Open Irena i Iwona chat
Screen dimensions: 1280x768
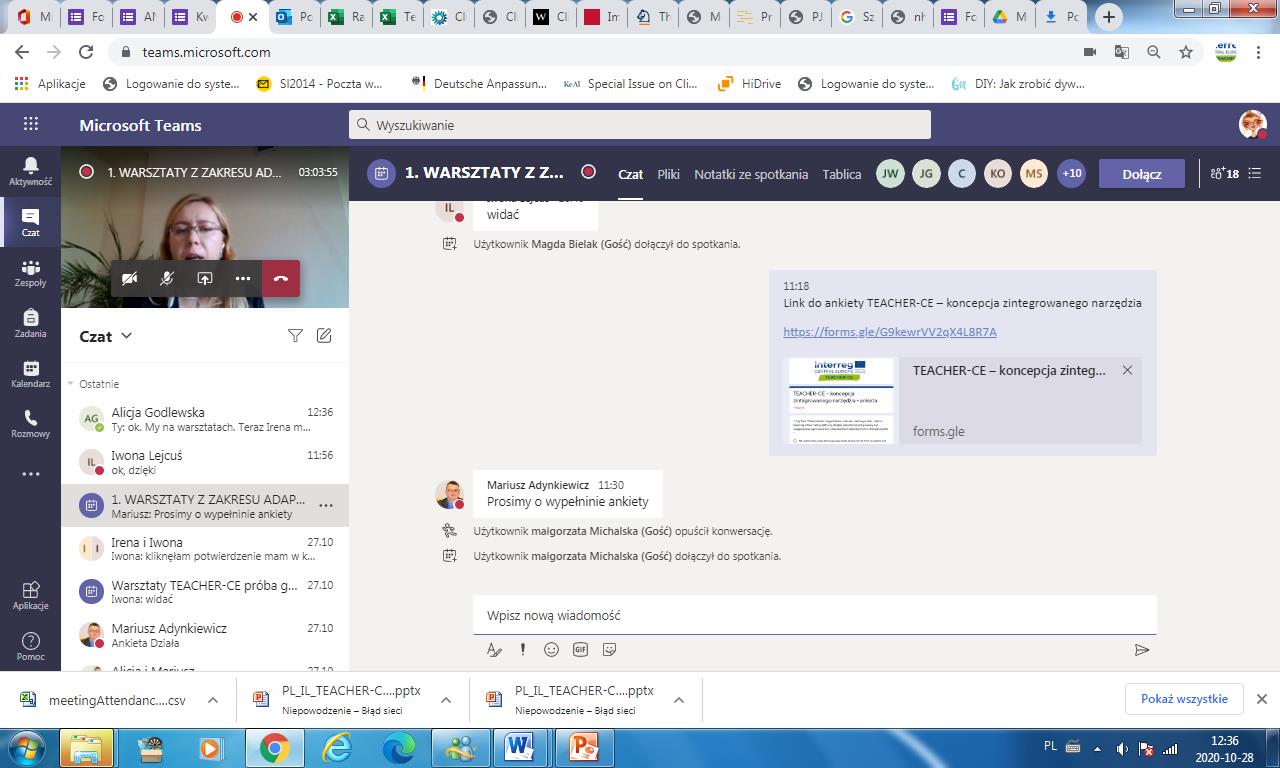coord(205,549)
